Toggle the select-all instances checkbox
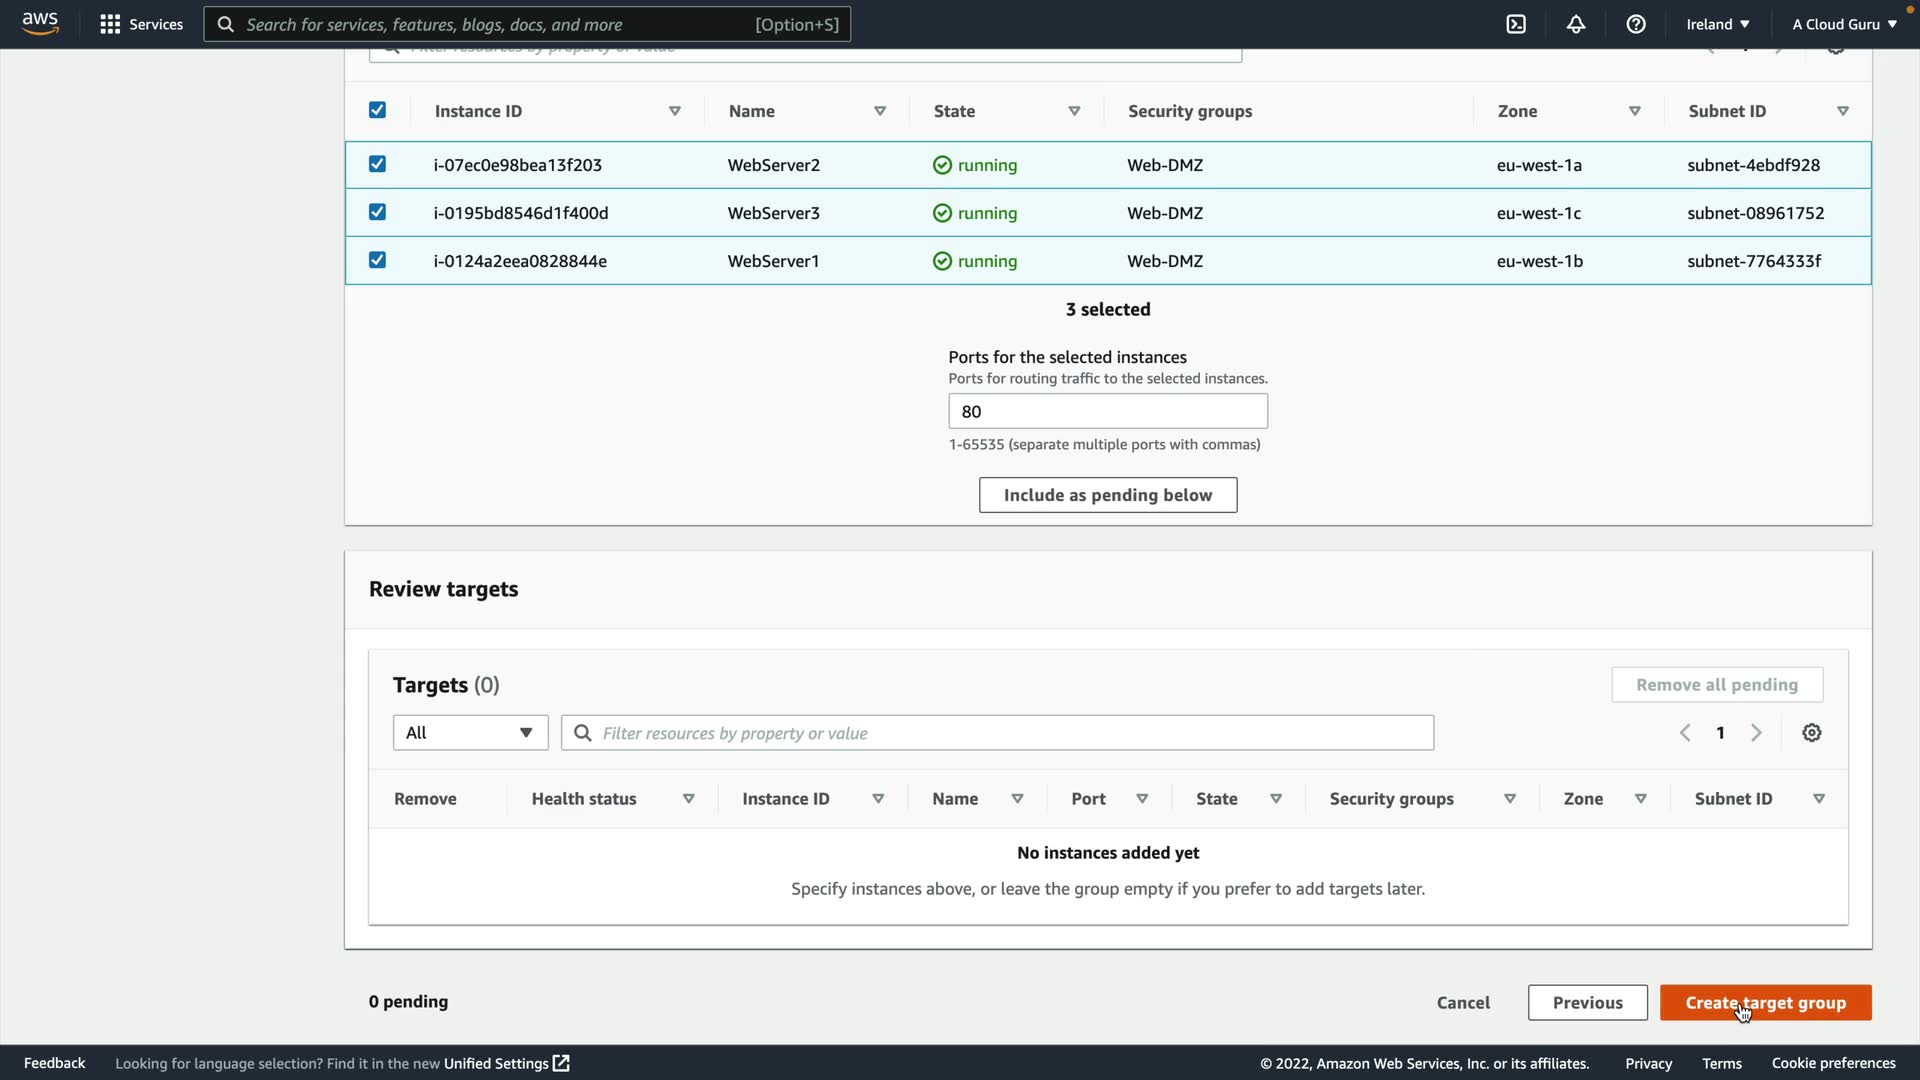This screenshot has height=1080, width=1920. 377,110
